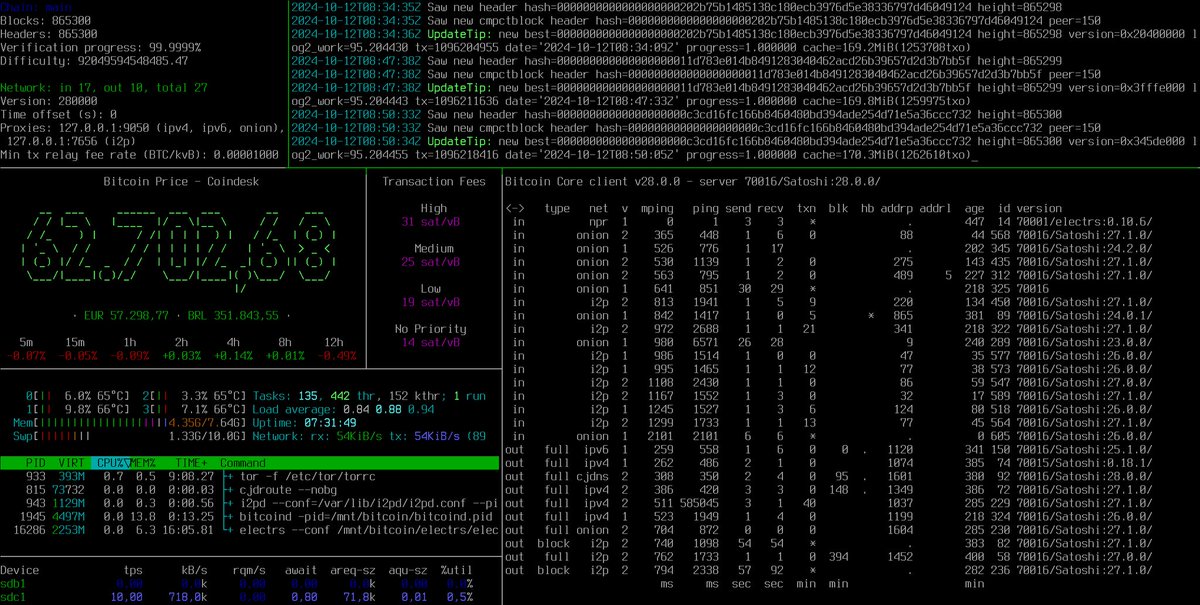
Task: Click the Command column header in htop
Action: point(244,463)
